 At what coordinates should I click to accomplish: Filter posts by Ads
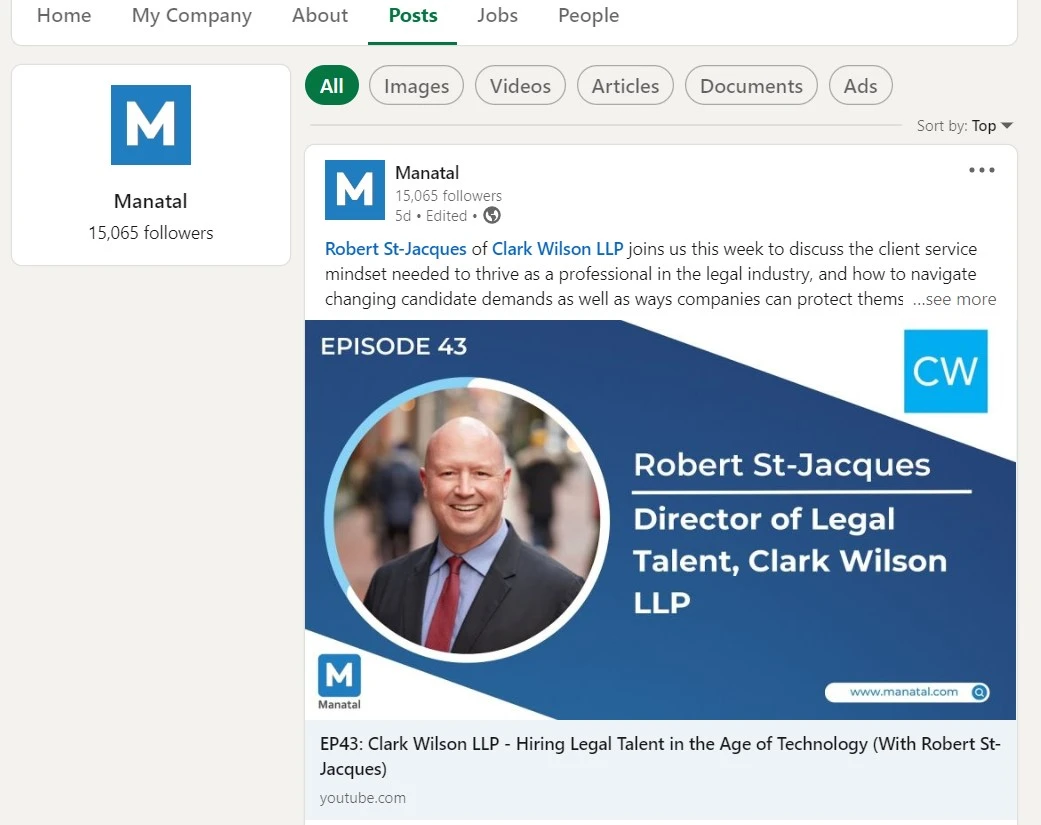[860, 85]
